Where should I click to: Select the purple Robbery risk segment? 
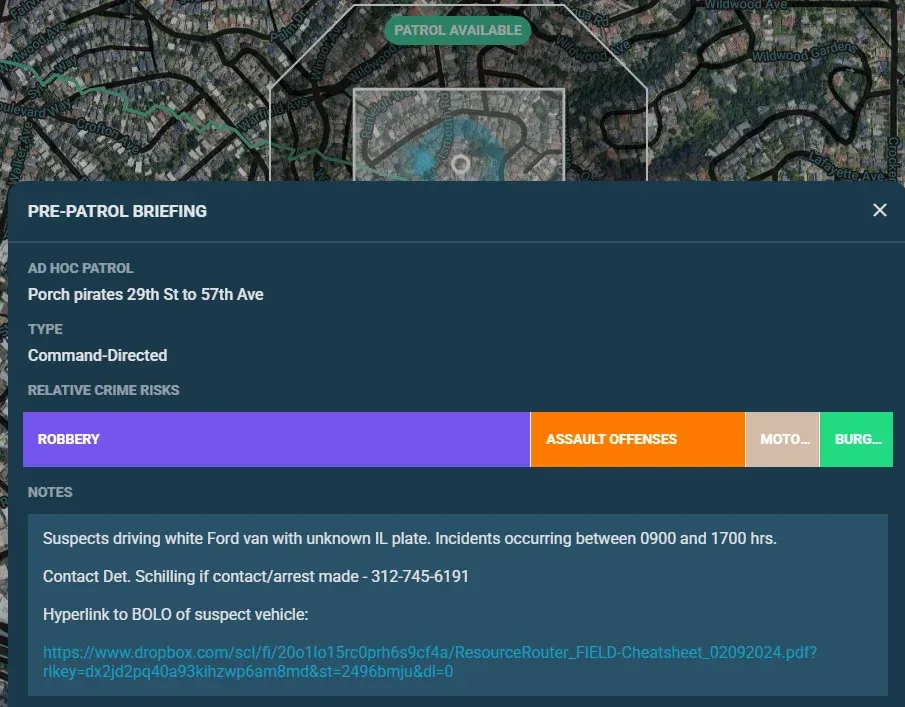276,439
